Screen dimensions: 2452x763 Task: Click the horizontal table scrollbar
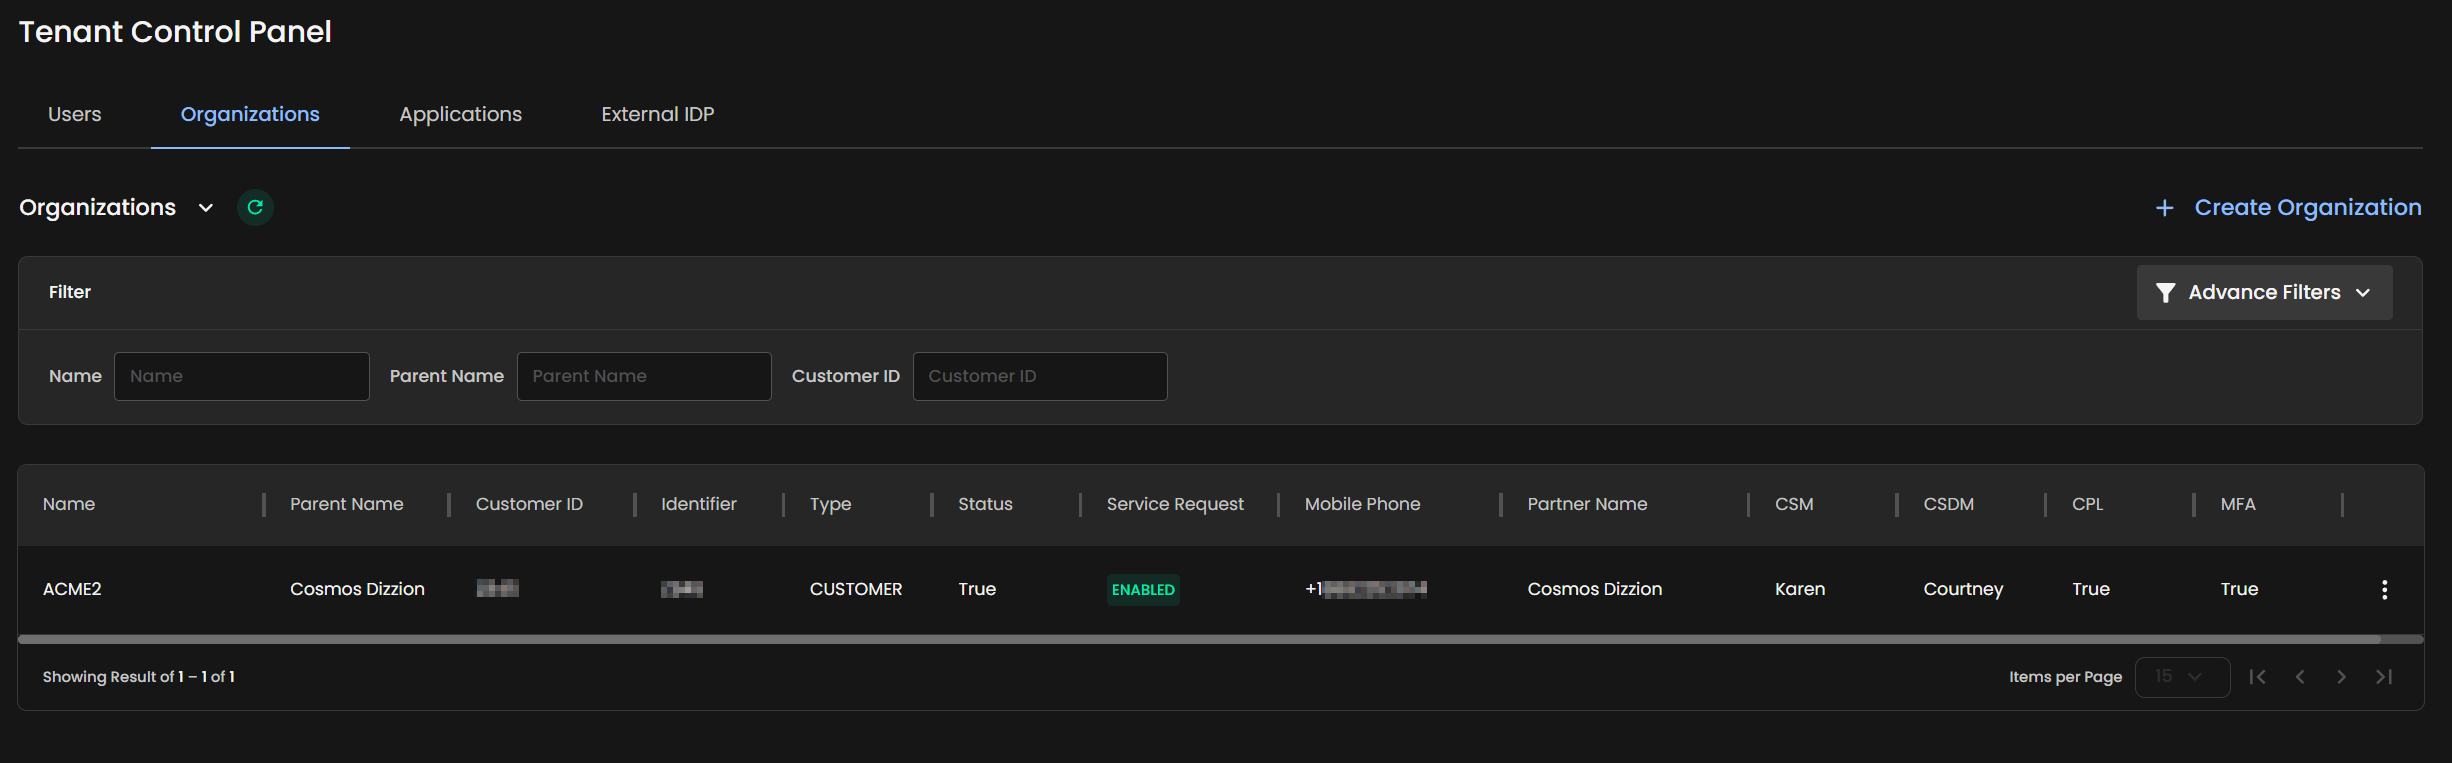coord(1200,638)
